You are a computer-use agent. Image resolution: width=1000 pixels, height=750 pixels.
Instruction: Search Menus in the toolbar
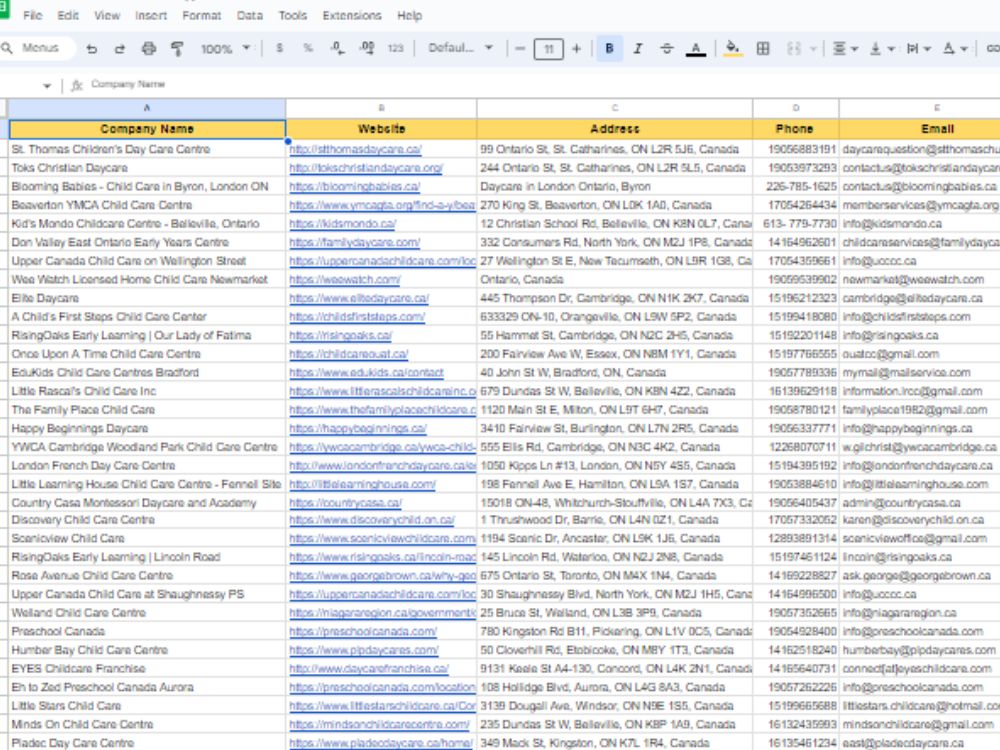(38, 48)
